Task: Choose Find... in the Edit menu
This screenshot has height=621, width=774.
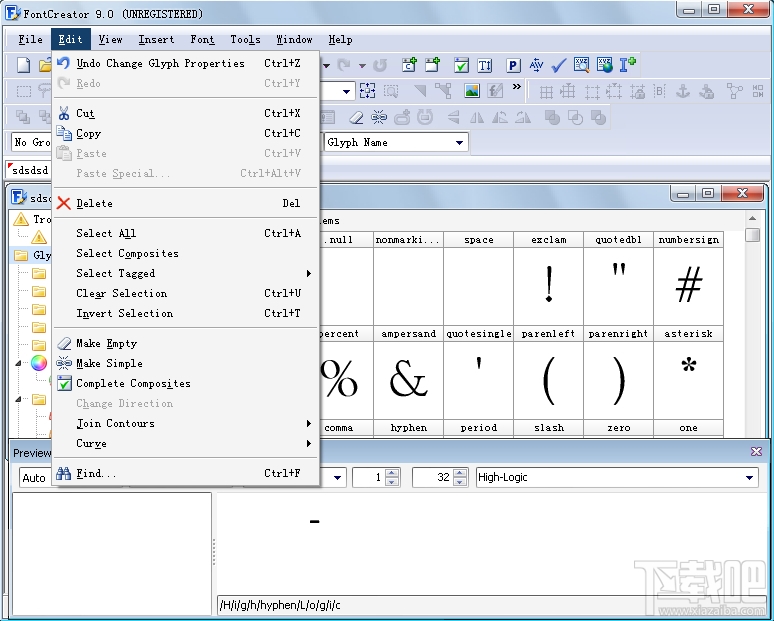Action: point(186,473)
